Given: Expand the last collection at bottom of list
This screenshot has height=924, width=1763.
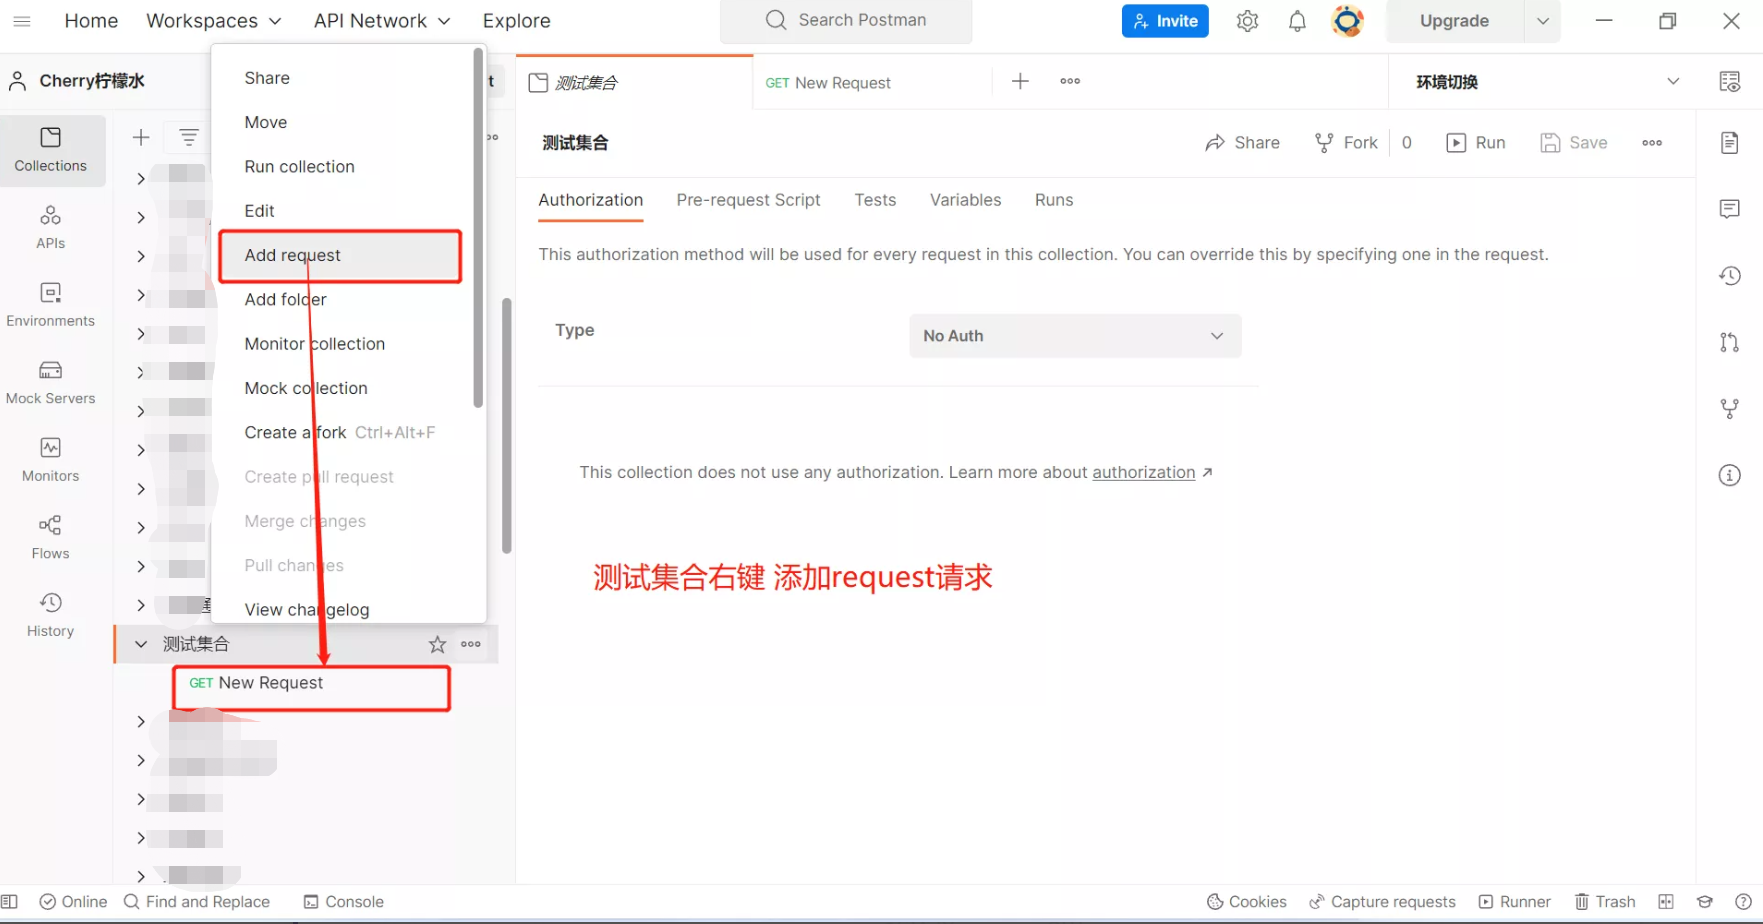Looking at the screenshot, I should click(x=141, y=877).
